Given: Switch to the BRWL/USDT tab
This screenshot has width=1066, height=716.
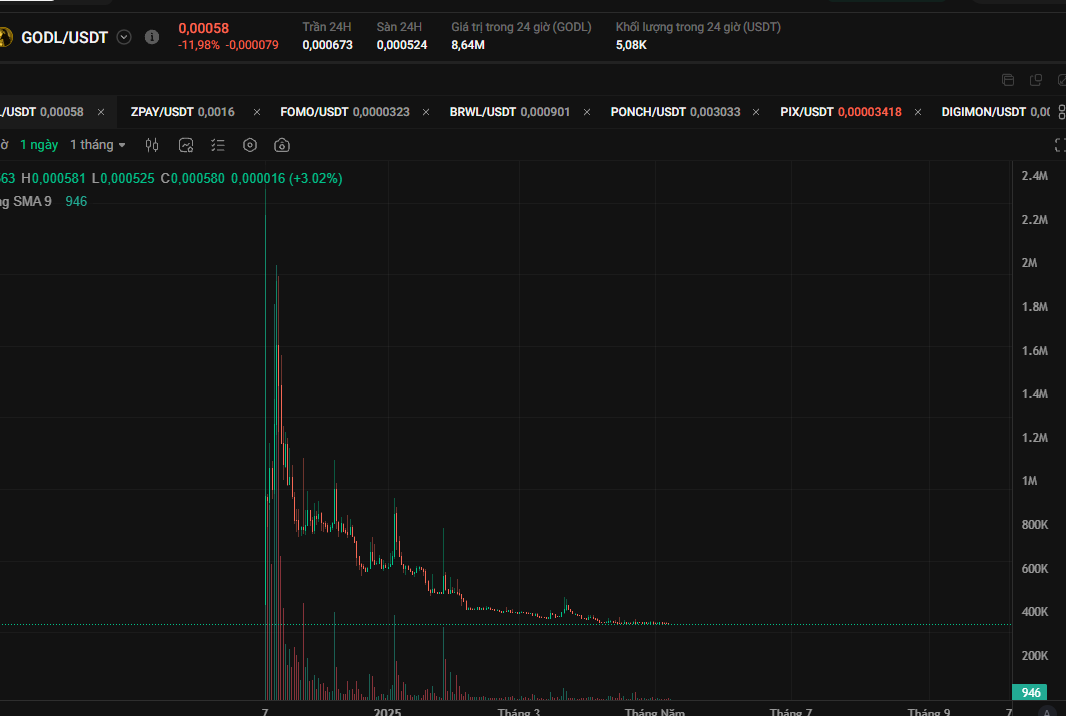Looking at the screenshot, I should (x=509, y=112).
